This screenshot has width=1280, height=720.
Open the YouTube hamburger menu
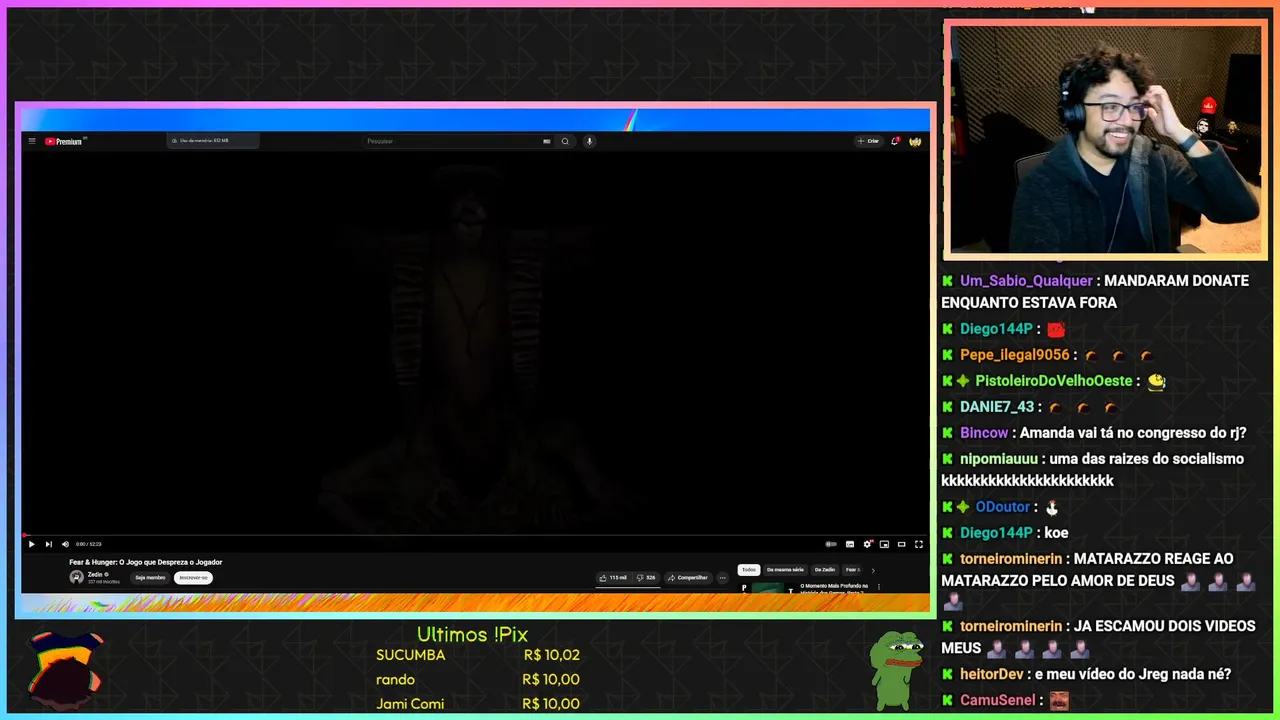tap(32, 141)
